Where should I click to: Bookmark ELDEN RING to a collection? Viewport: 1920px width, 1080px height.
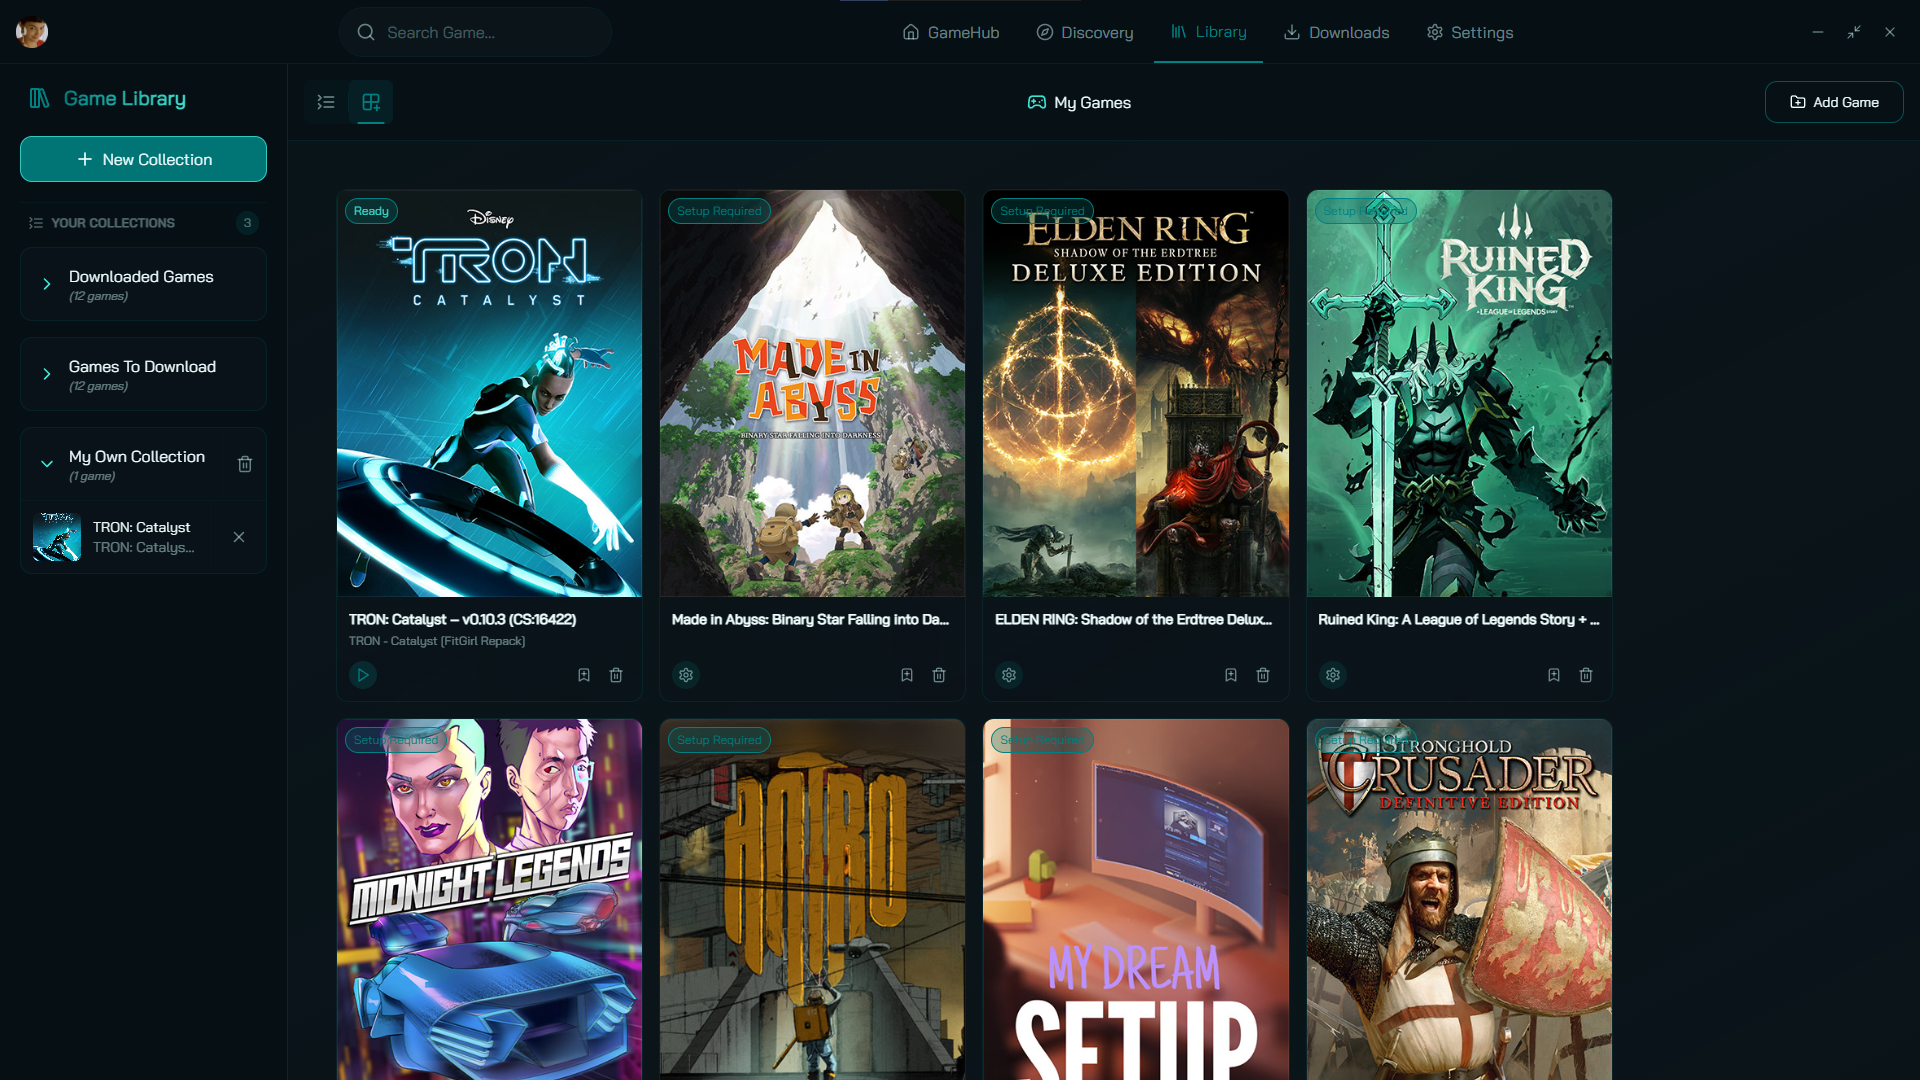1231,675
